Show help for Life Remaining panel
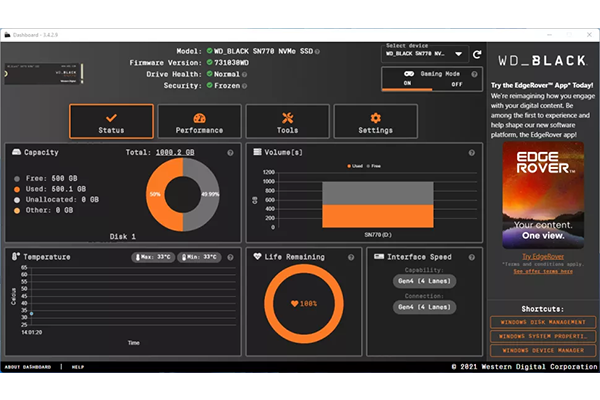600x400 pixels. (x=351, y=257)
